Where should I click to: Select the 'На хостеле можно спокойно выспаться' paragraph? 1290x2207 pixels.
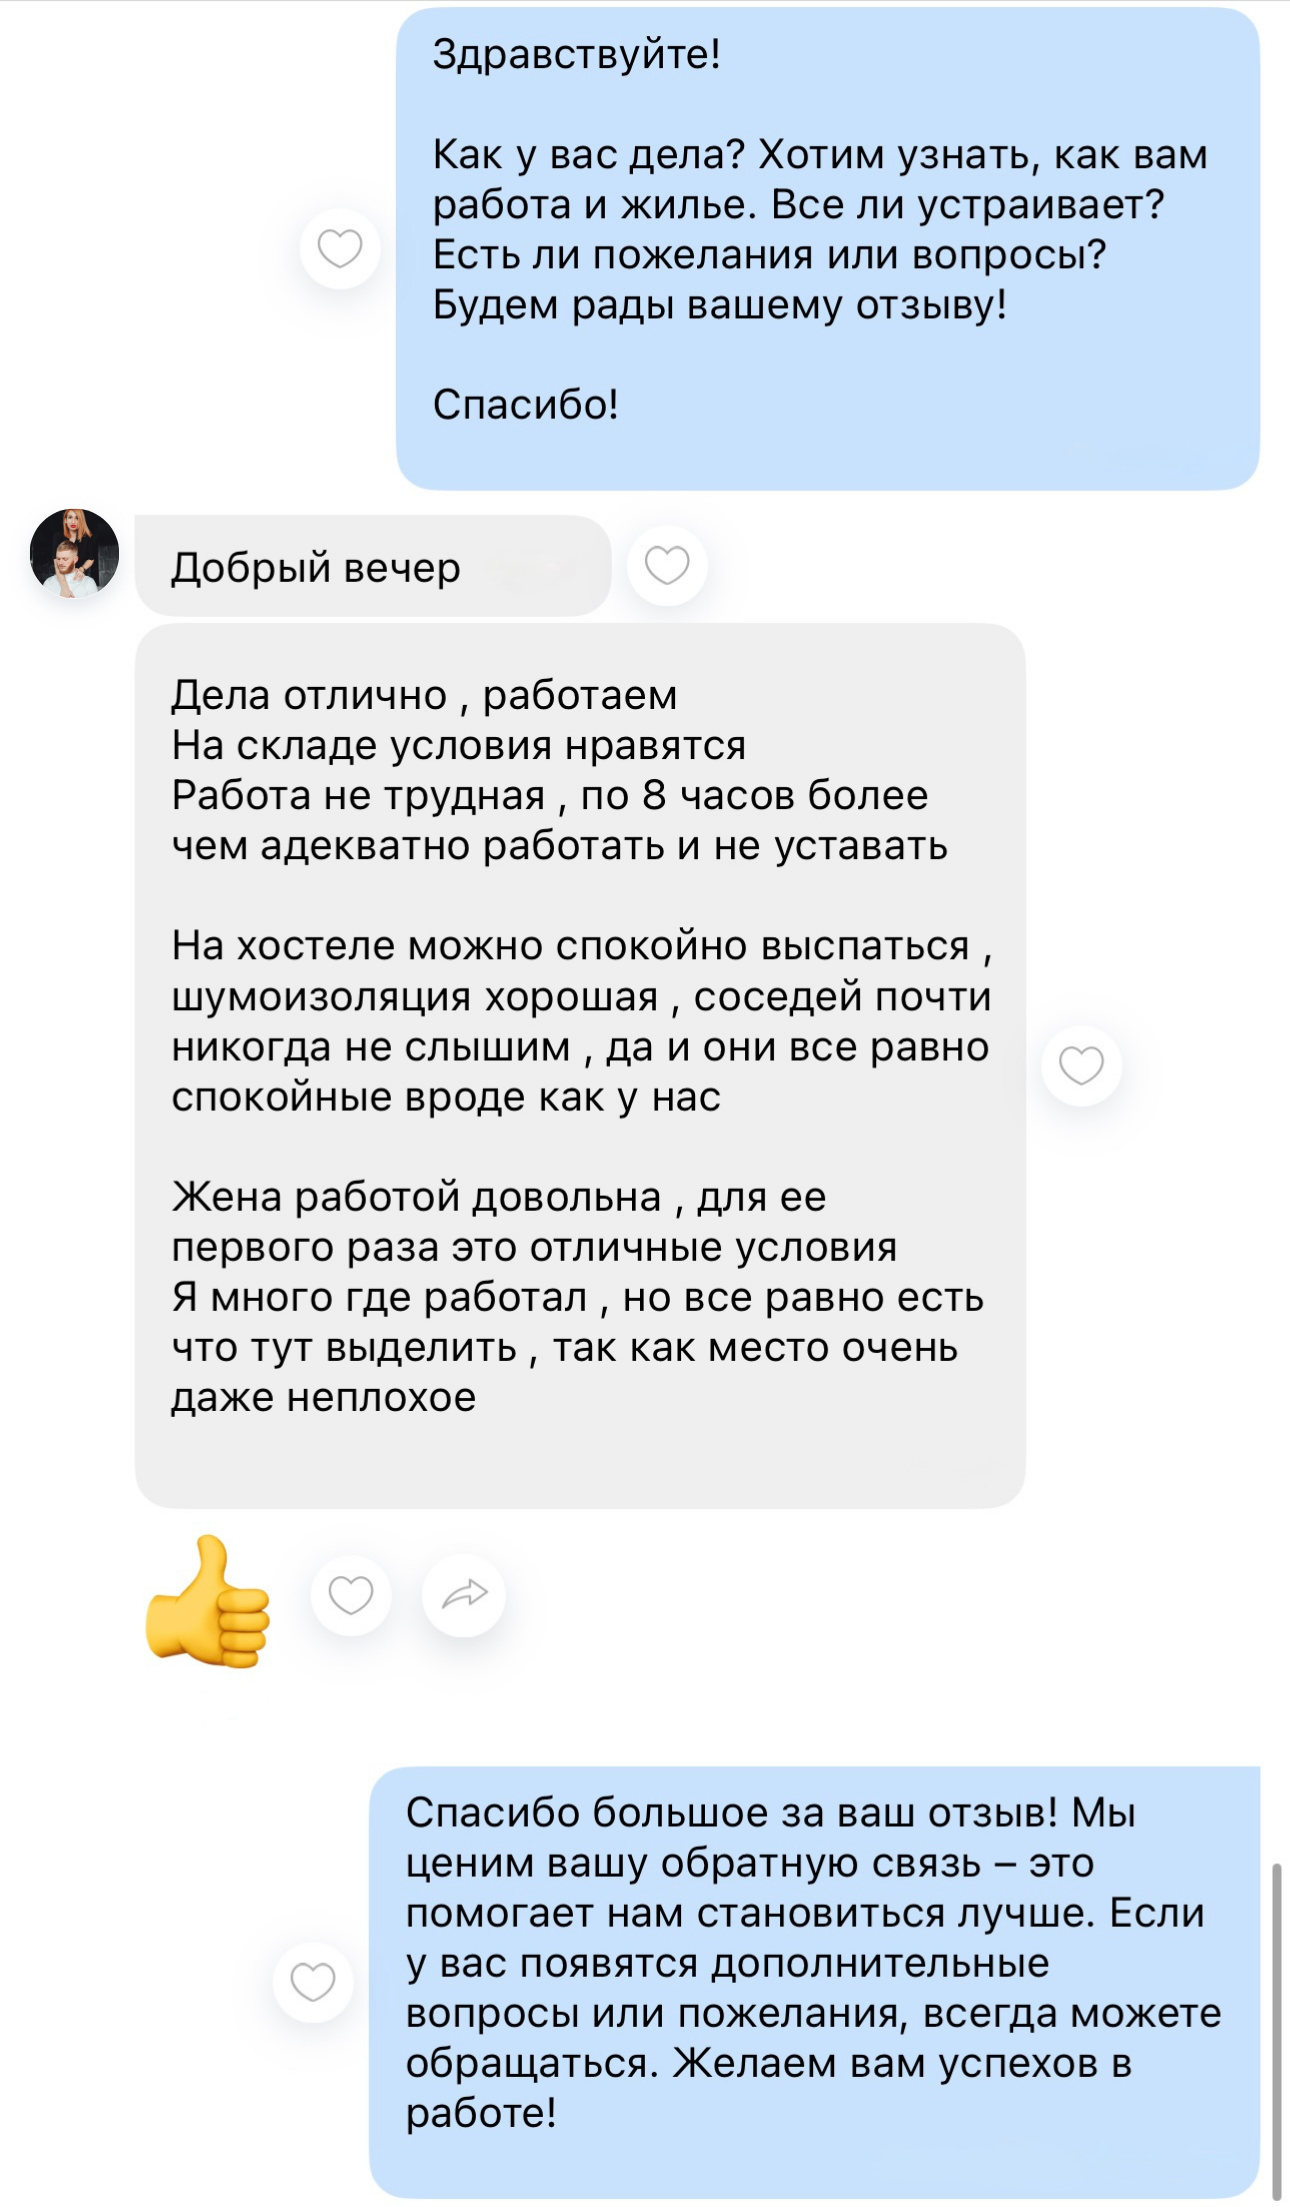point(582,1022)
